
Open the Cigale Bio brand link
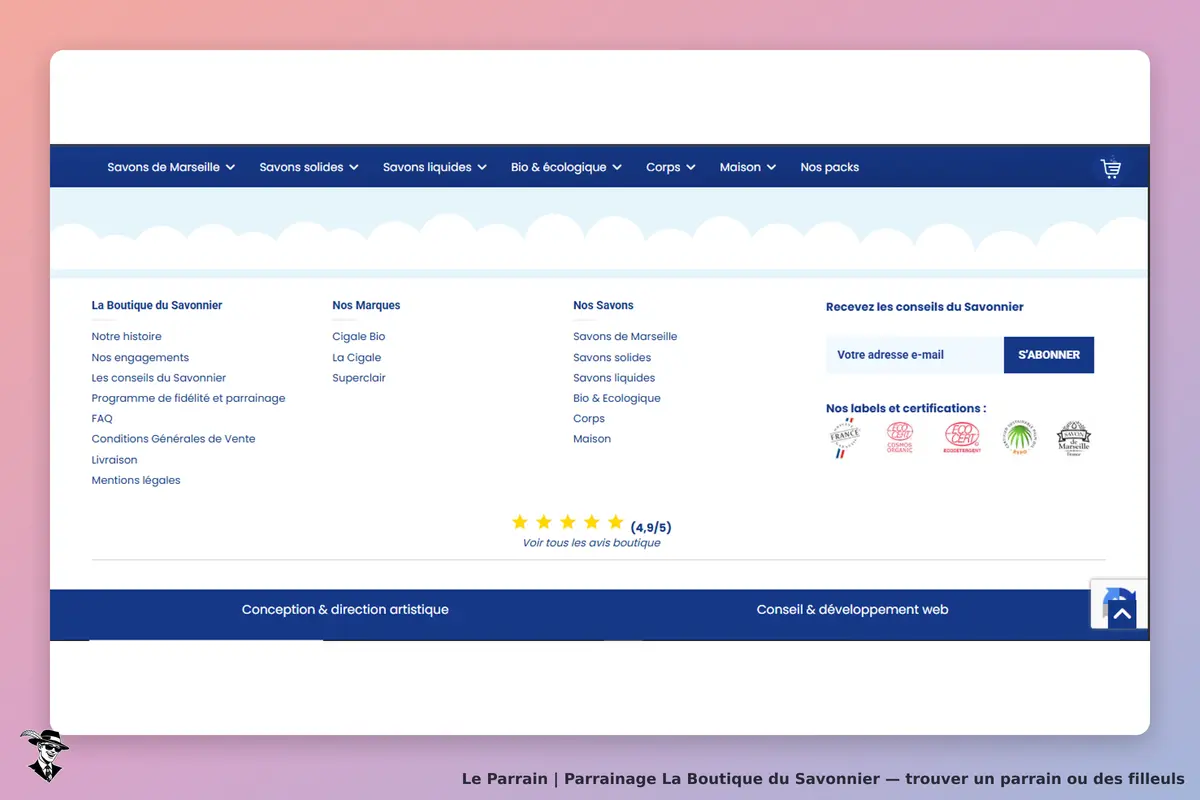pyautogui.click(x=359, y=337)
